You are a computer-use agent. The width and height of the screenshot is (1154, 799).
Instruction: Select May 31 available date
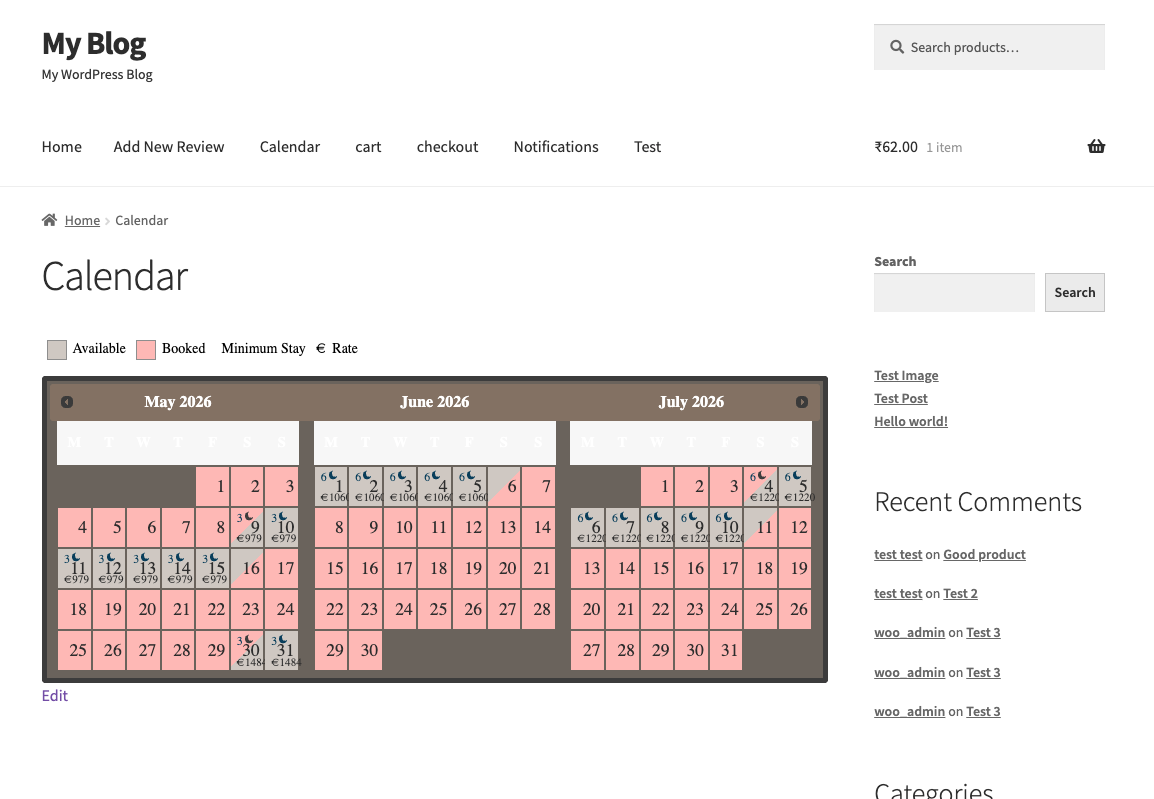(282, 649)
